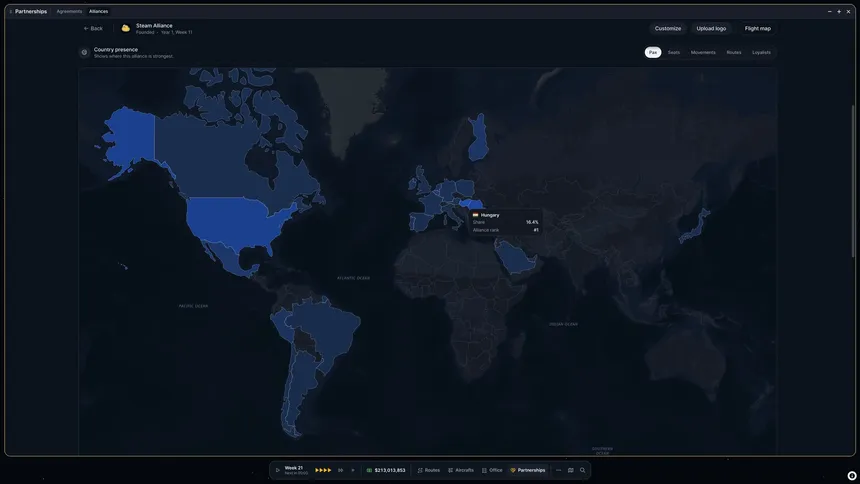Click the map icon in bottom bar
The image size is (860, 484).
pos(570,470)
